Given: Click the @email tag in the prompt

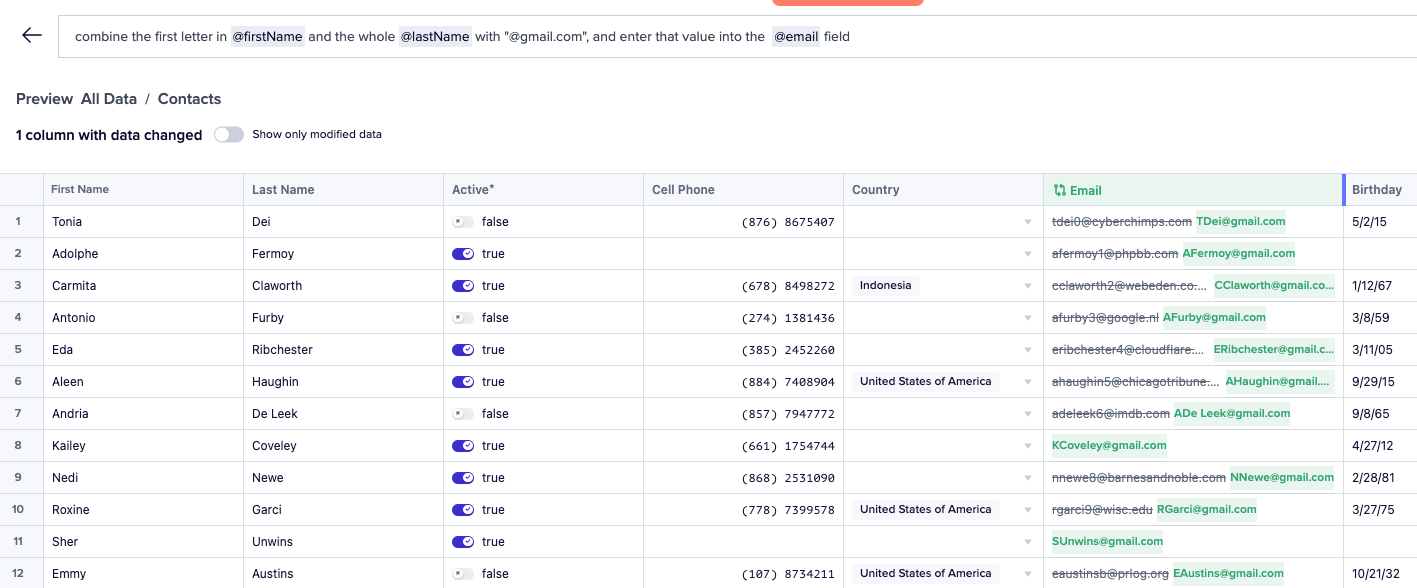Looking at the screenshot, I should 795,37.
